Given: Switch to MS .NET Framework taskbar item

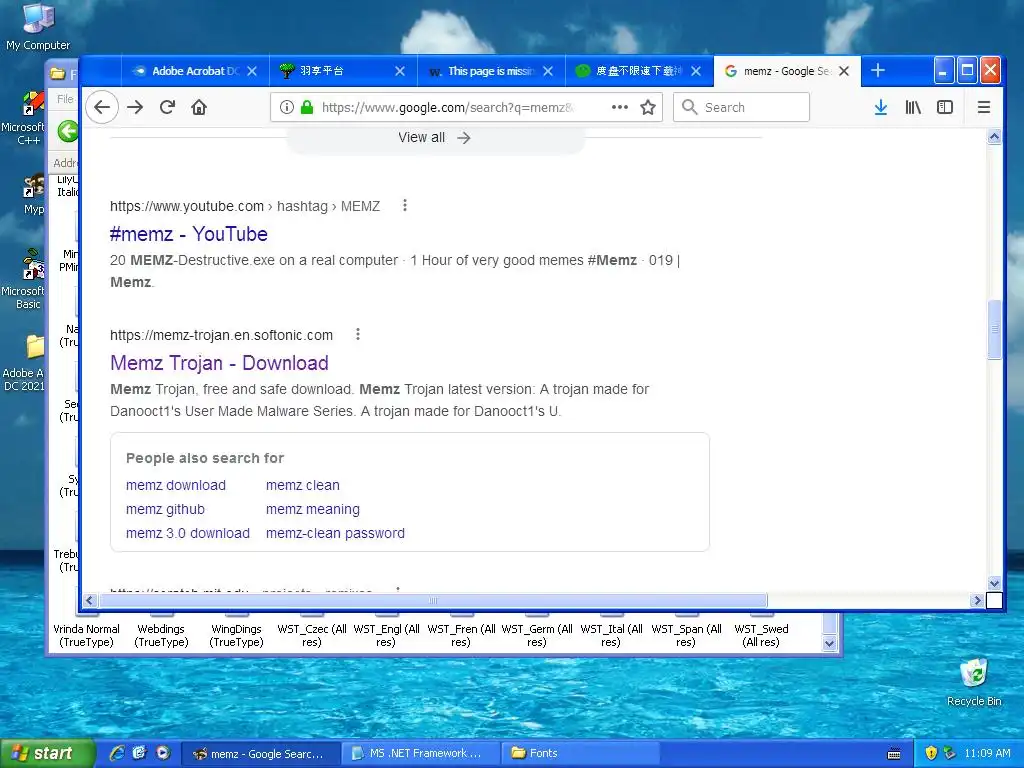Looking at the screenshot, I should (419, 753).
